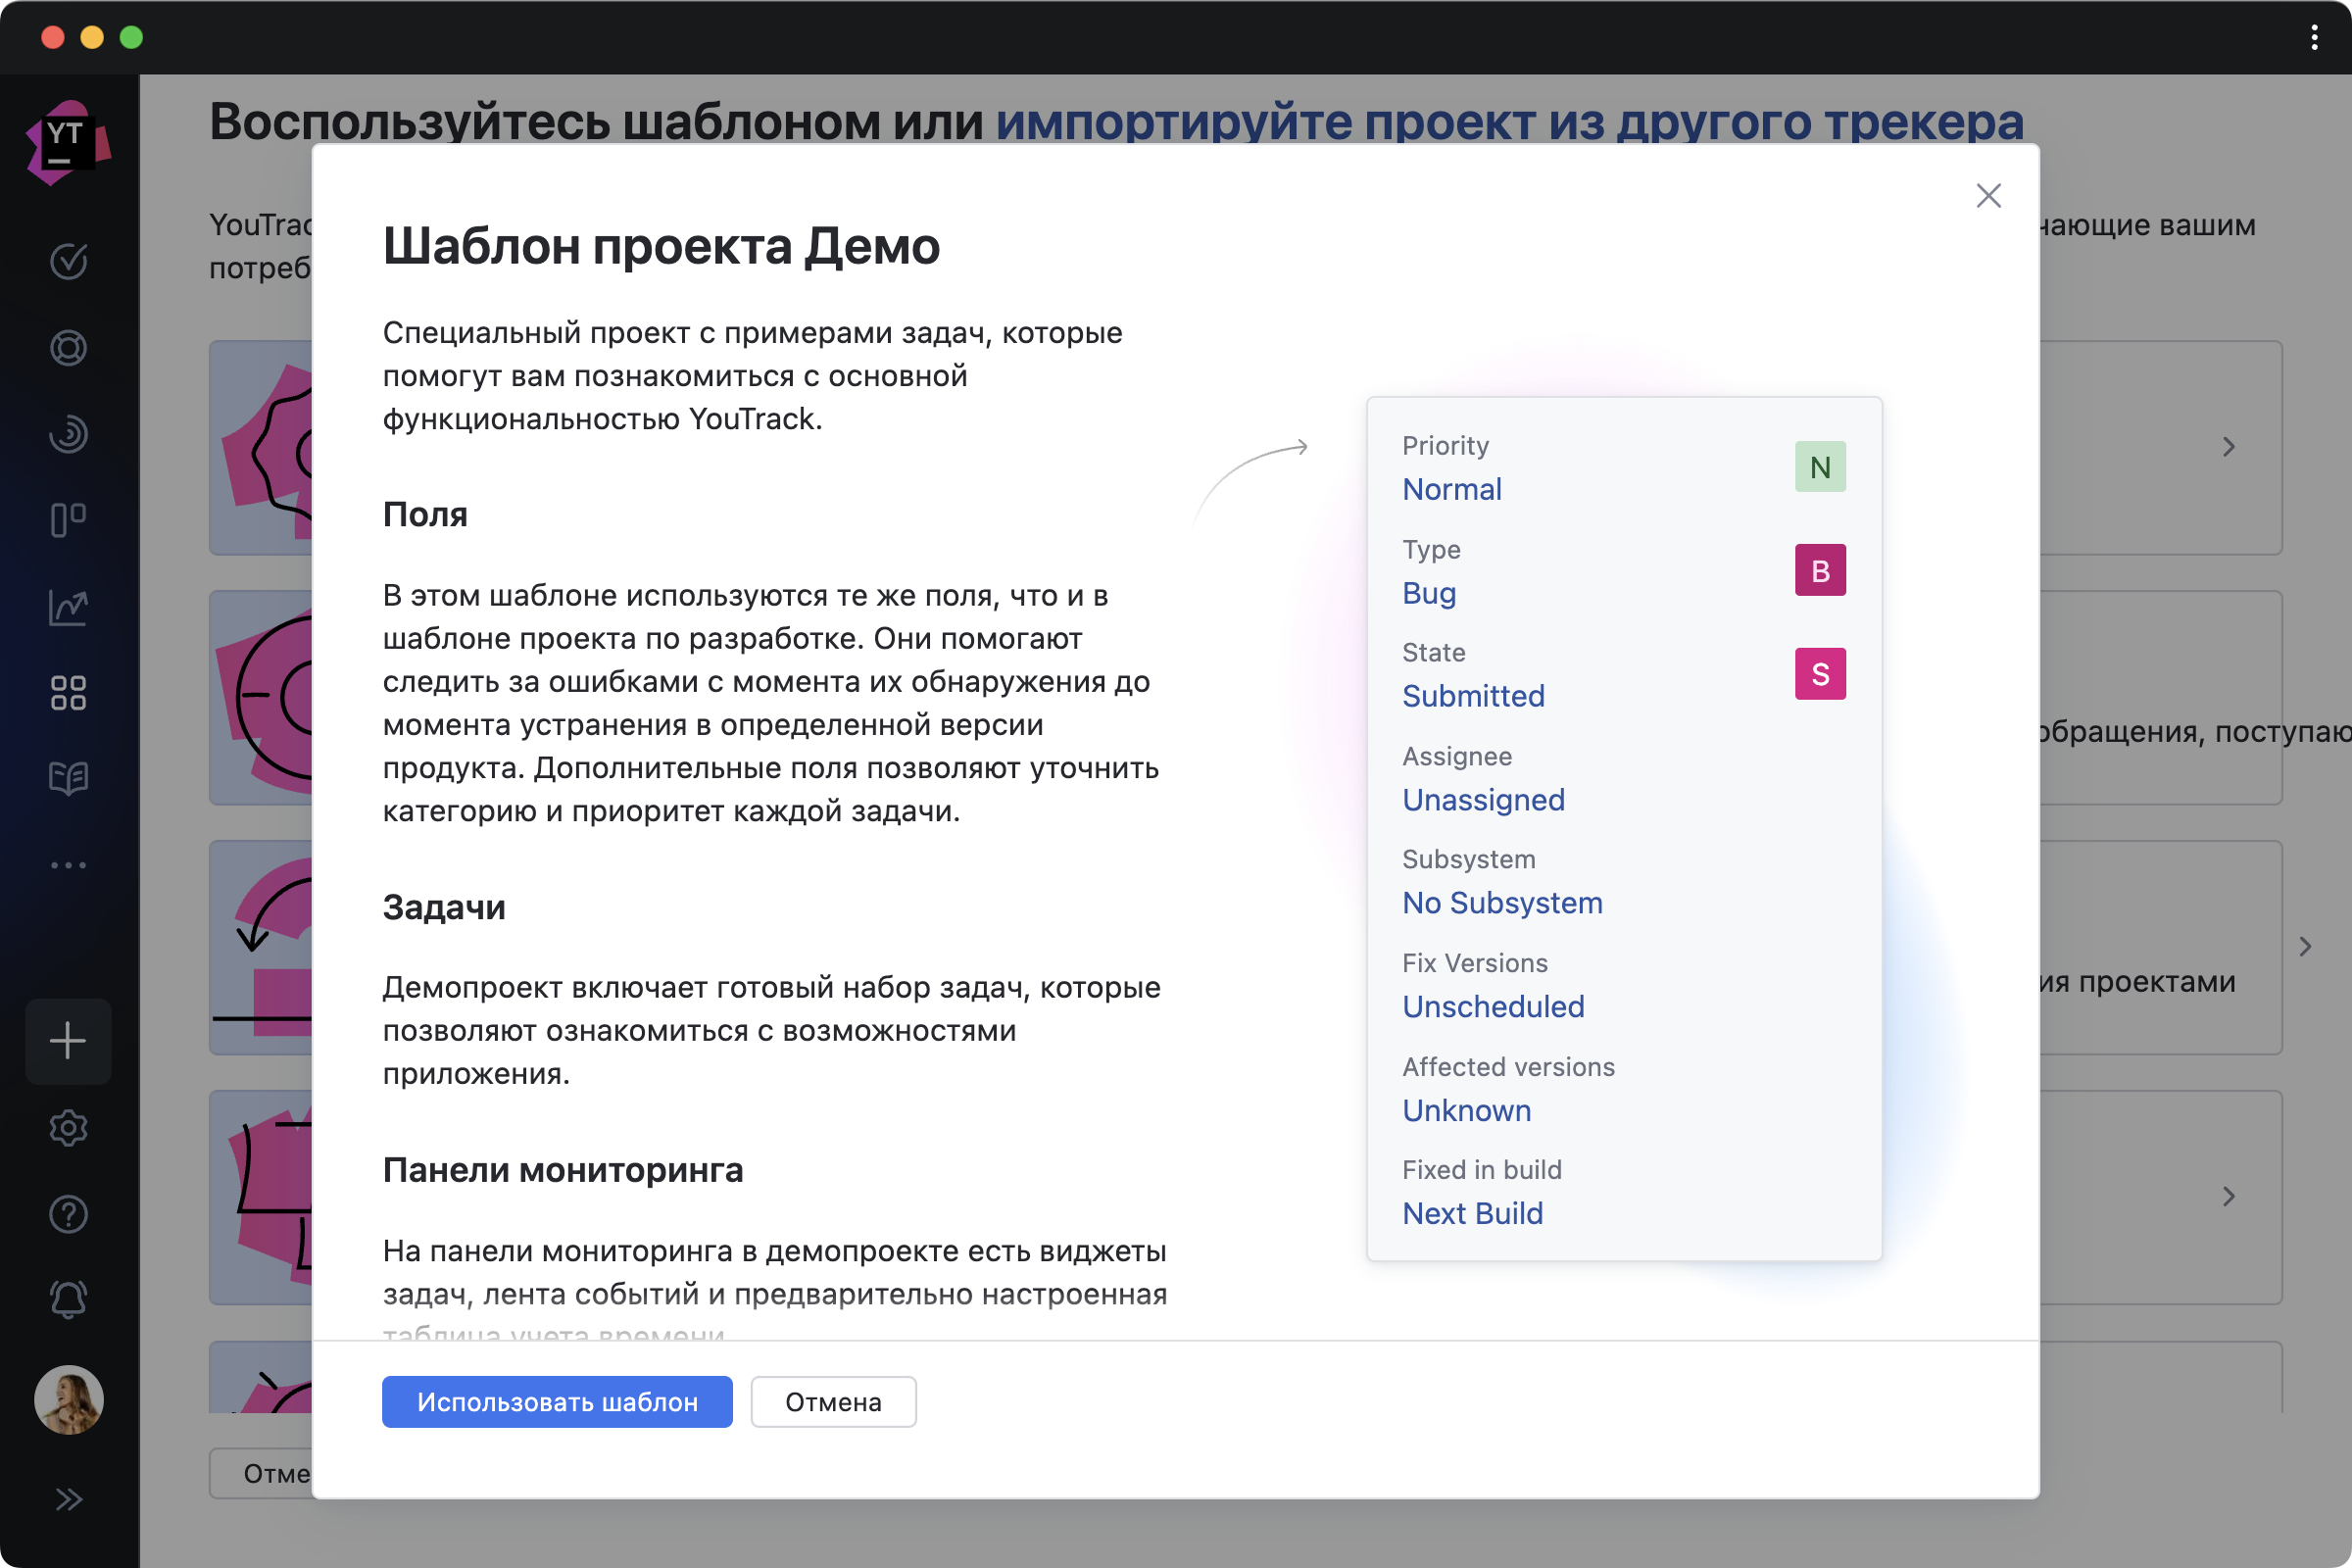Click the Шаблон проекта Демо title
Viewport: 2352px width, 1568px height.
661,246
